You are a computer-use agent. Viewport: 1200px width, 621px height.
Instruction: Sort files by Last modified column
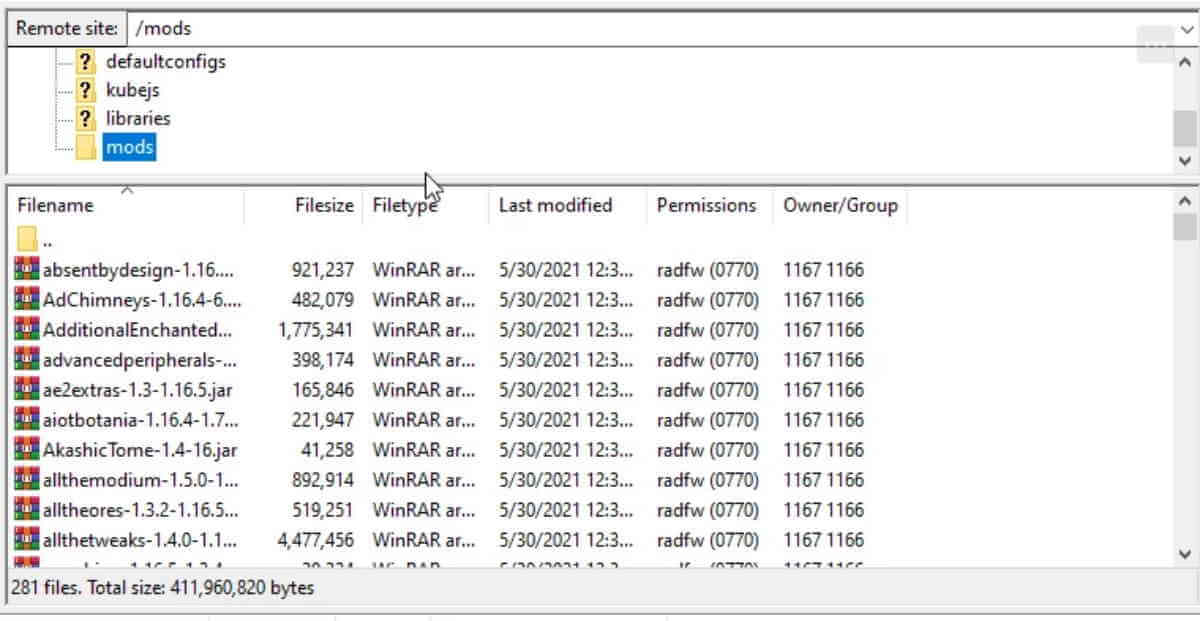click(x=555, y=205)
